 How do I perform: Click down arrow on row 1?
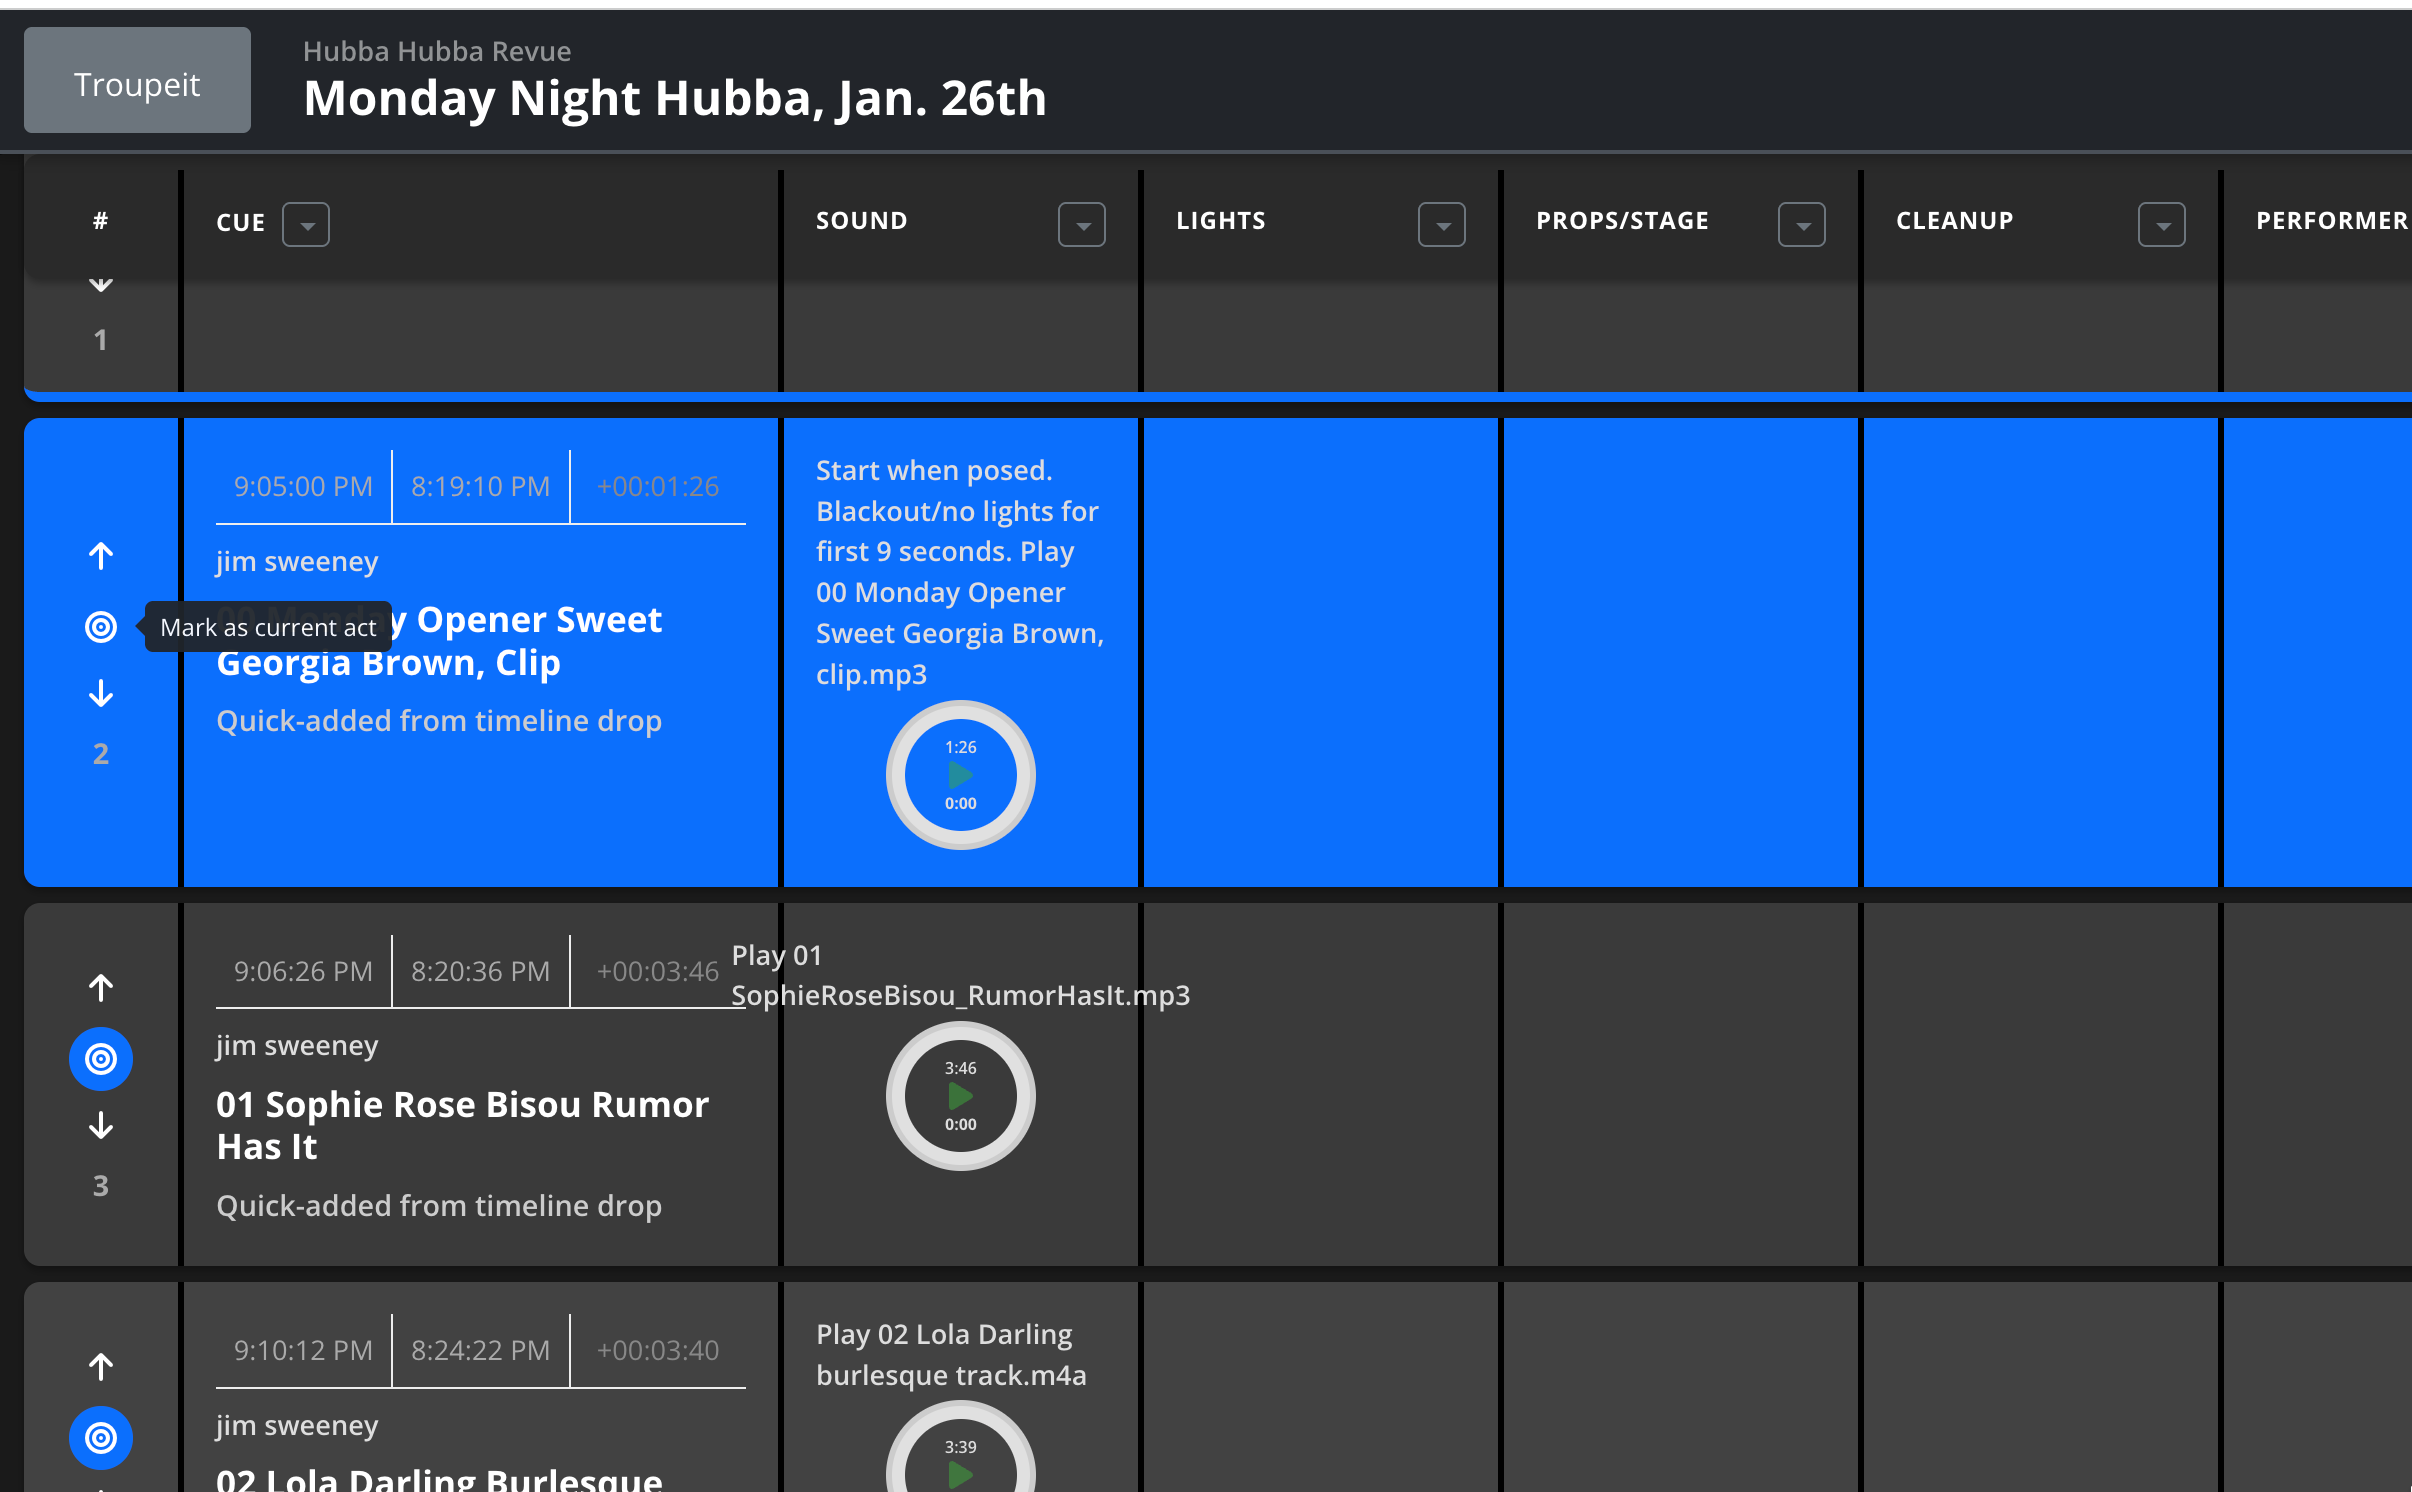pyautogui.click(x=100, y=285)
